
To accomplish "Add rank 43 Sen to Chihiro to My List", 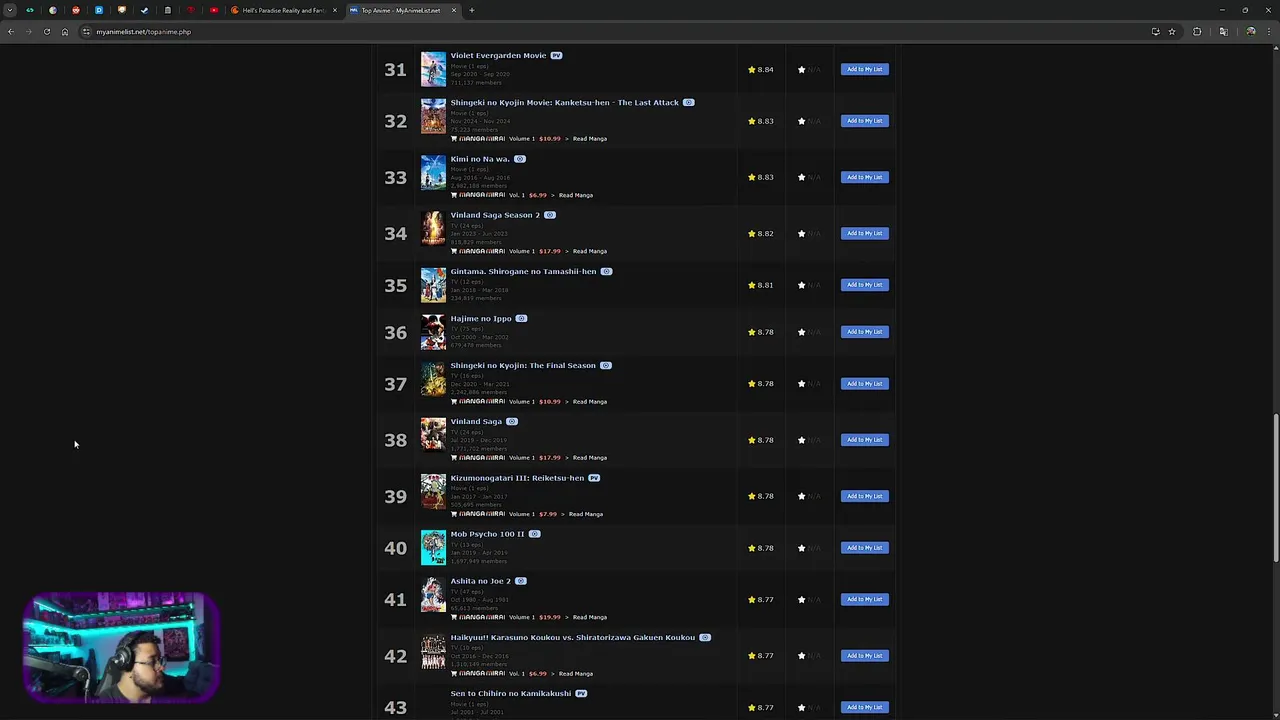I will (x=865, y=707).
